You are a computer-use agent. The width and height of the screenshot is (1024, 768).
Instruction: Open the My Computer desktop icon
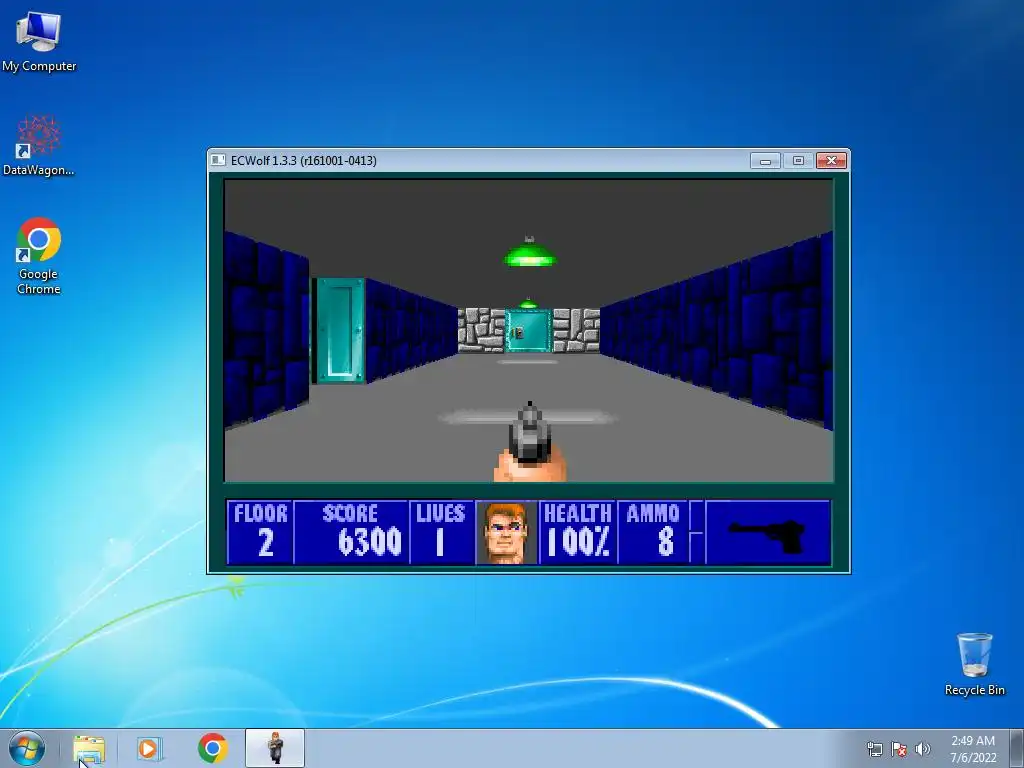[39, 40]
